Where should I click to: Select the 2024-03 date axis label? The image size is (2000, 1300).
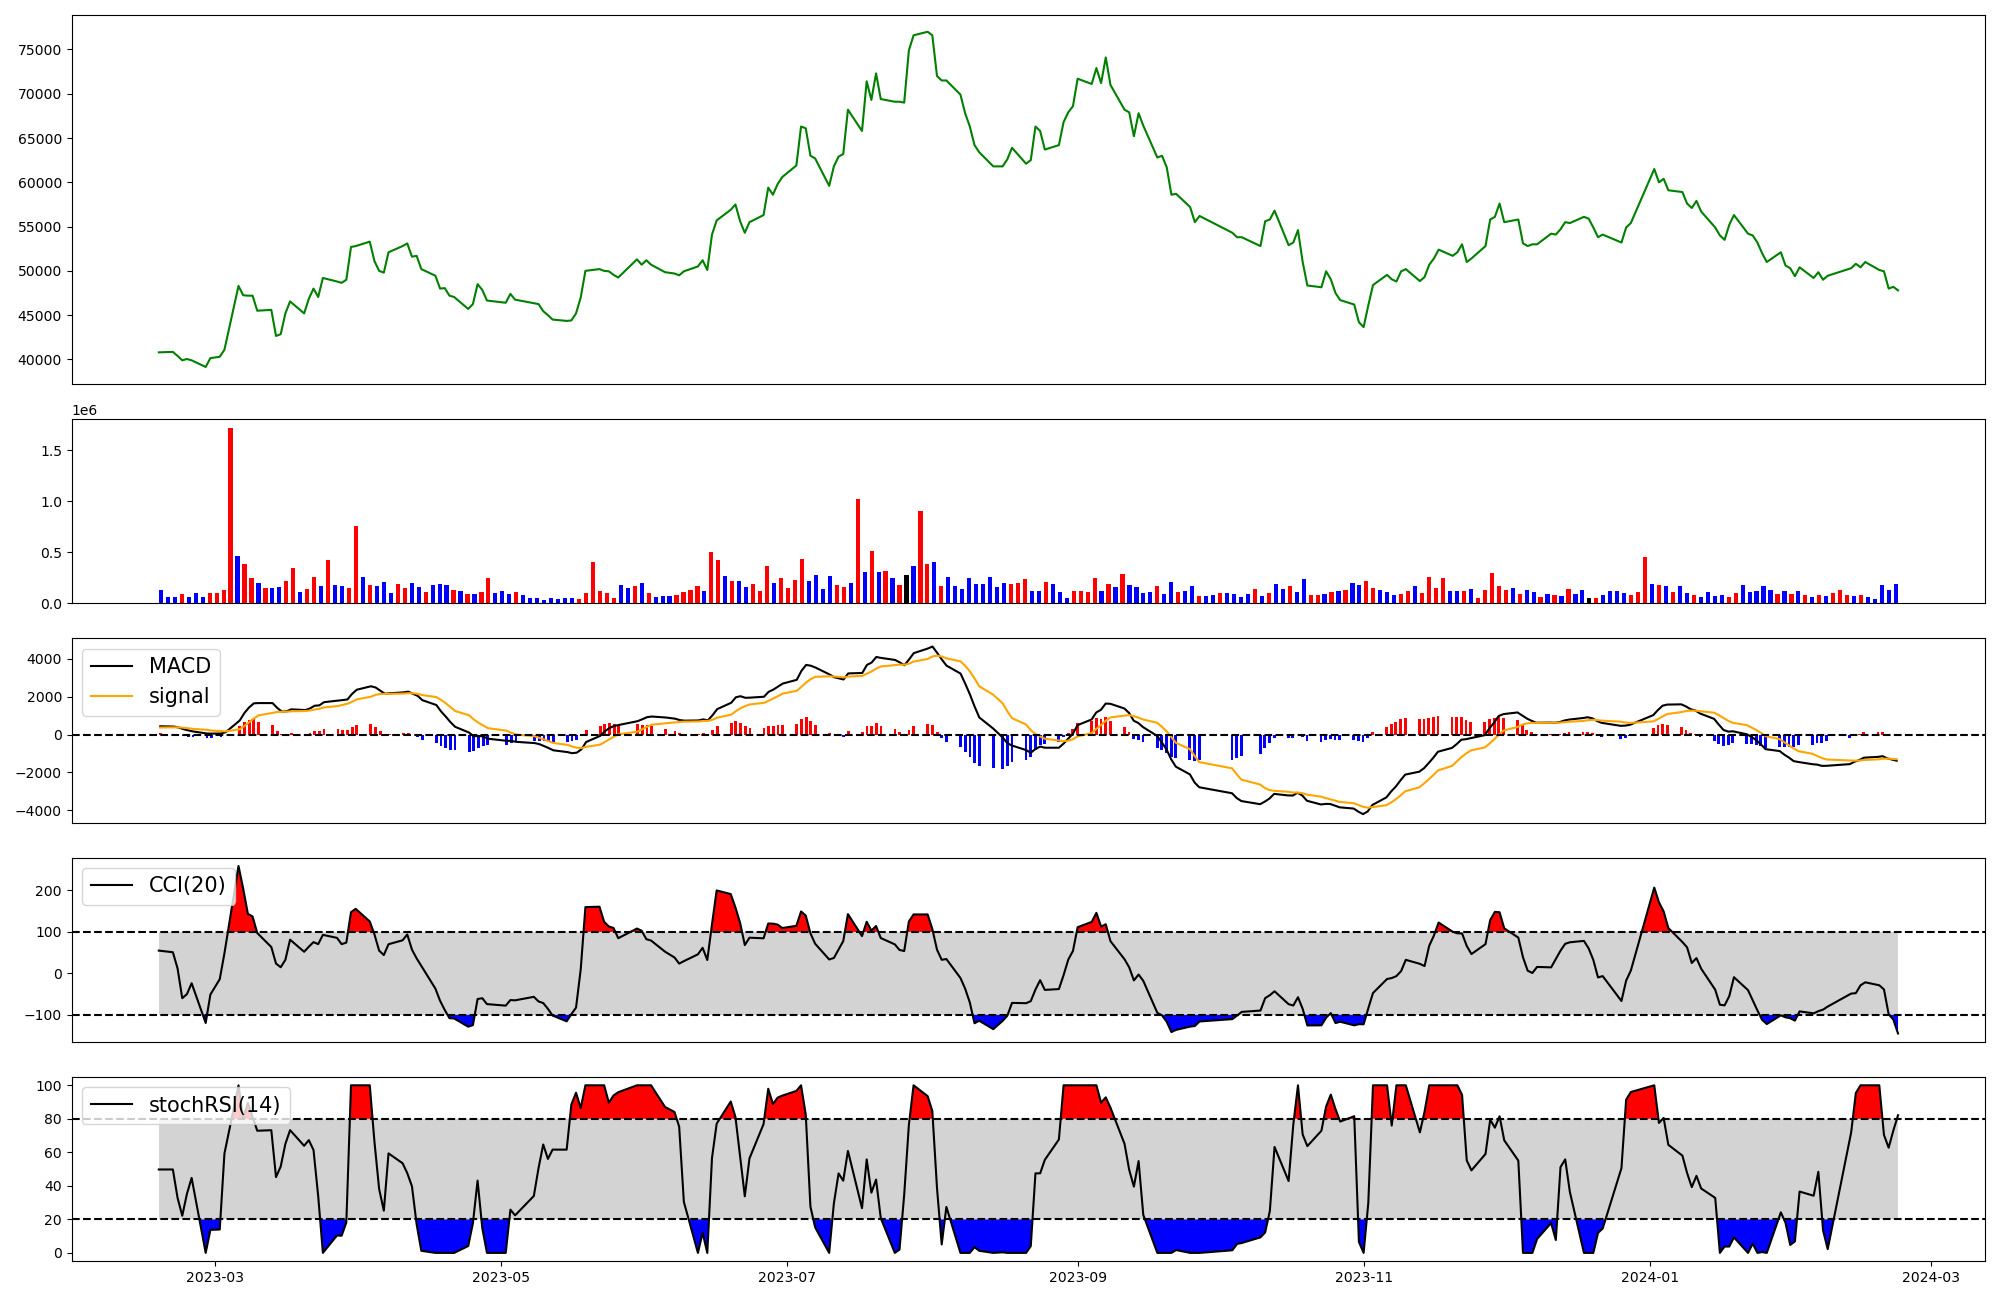(x=1930, y=1277)
